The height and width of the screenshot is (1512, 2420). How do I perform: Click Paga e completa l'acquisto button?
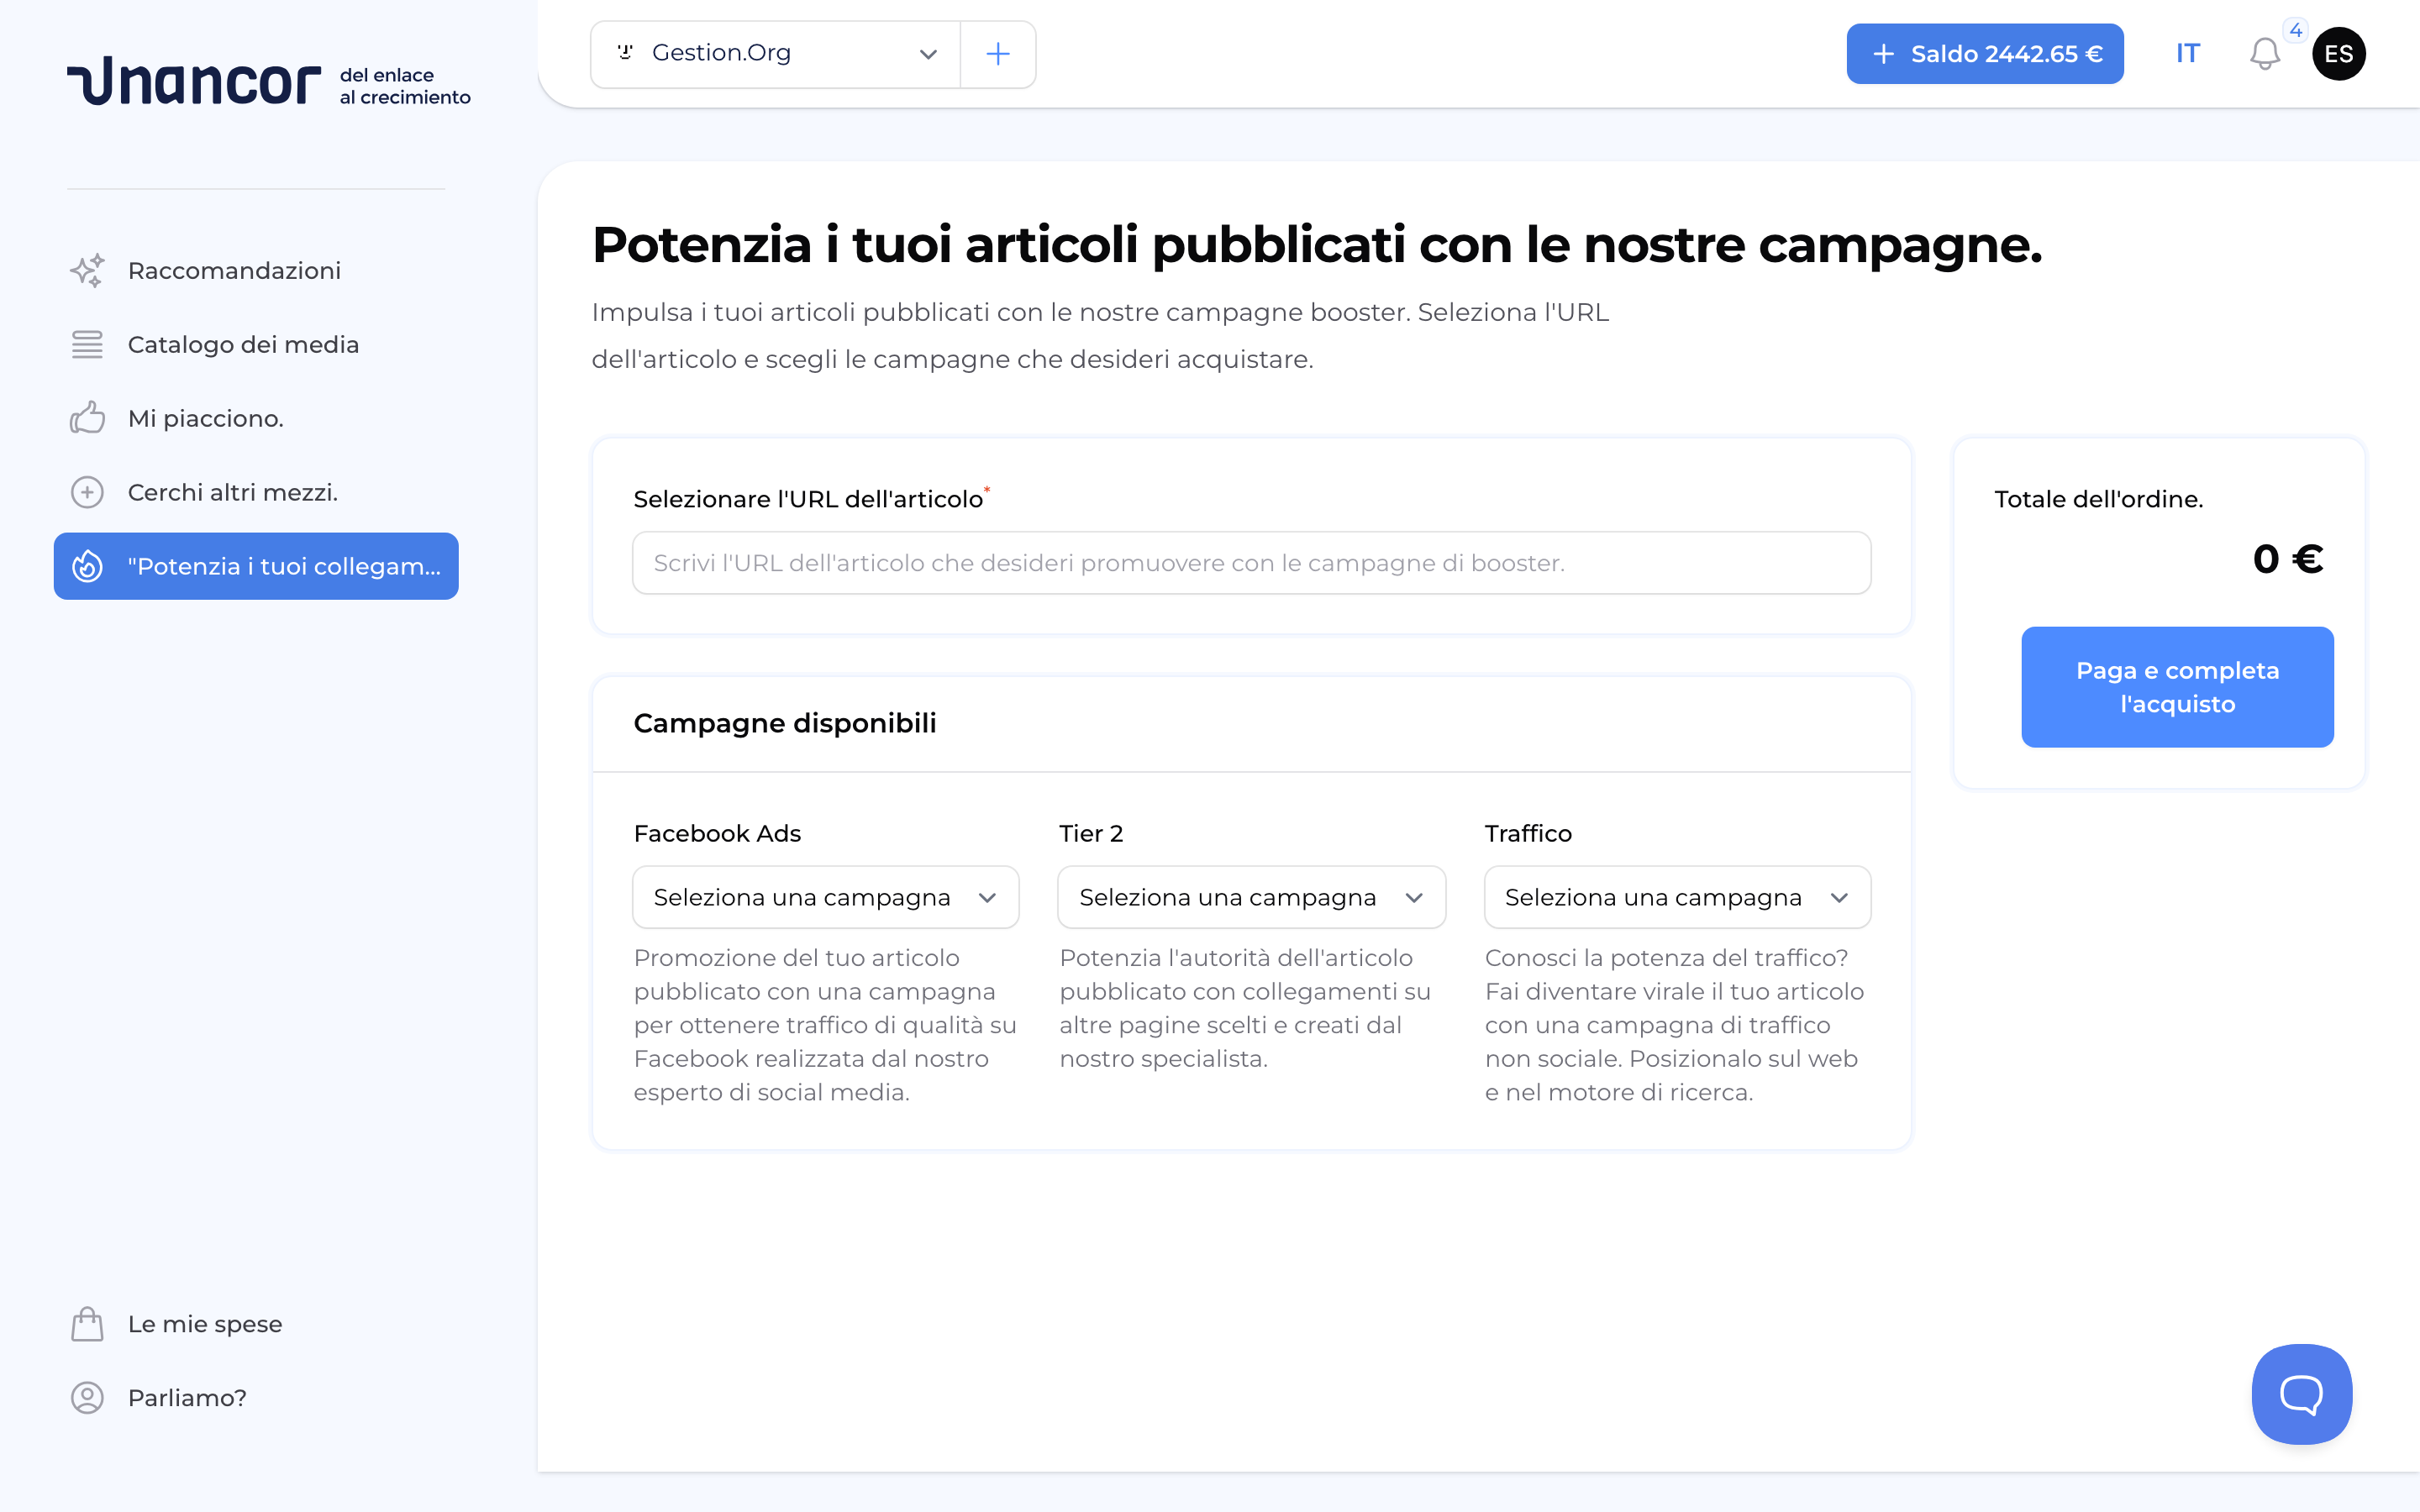[2178, 687]
